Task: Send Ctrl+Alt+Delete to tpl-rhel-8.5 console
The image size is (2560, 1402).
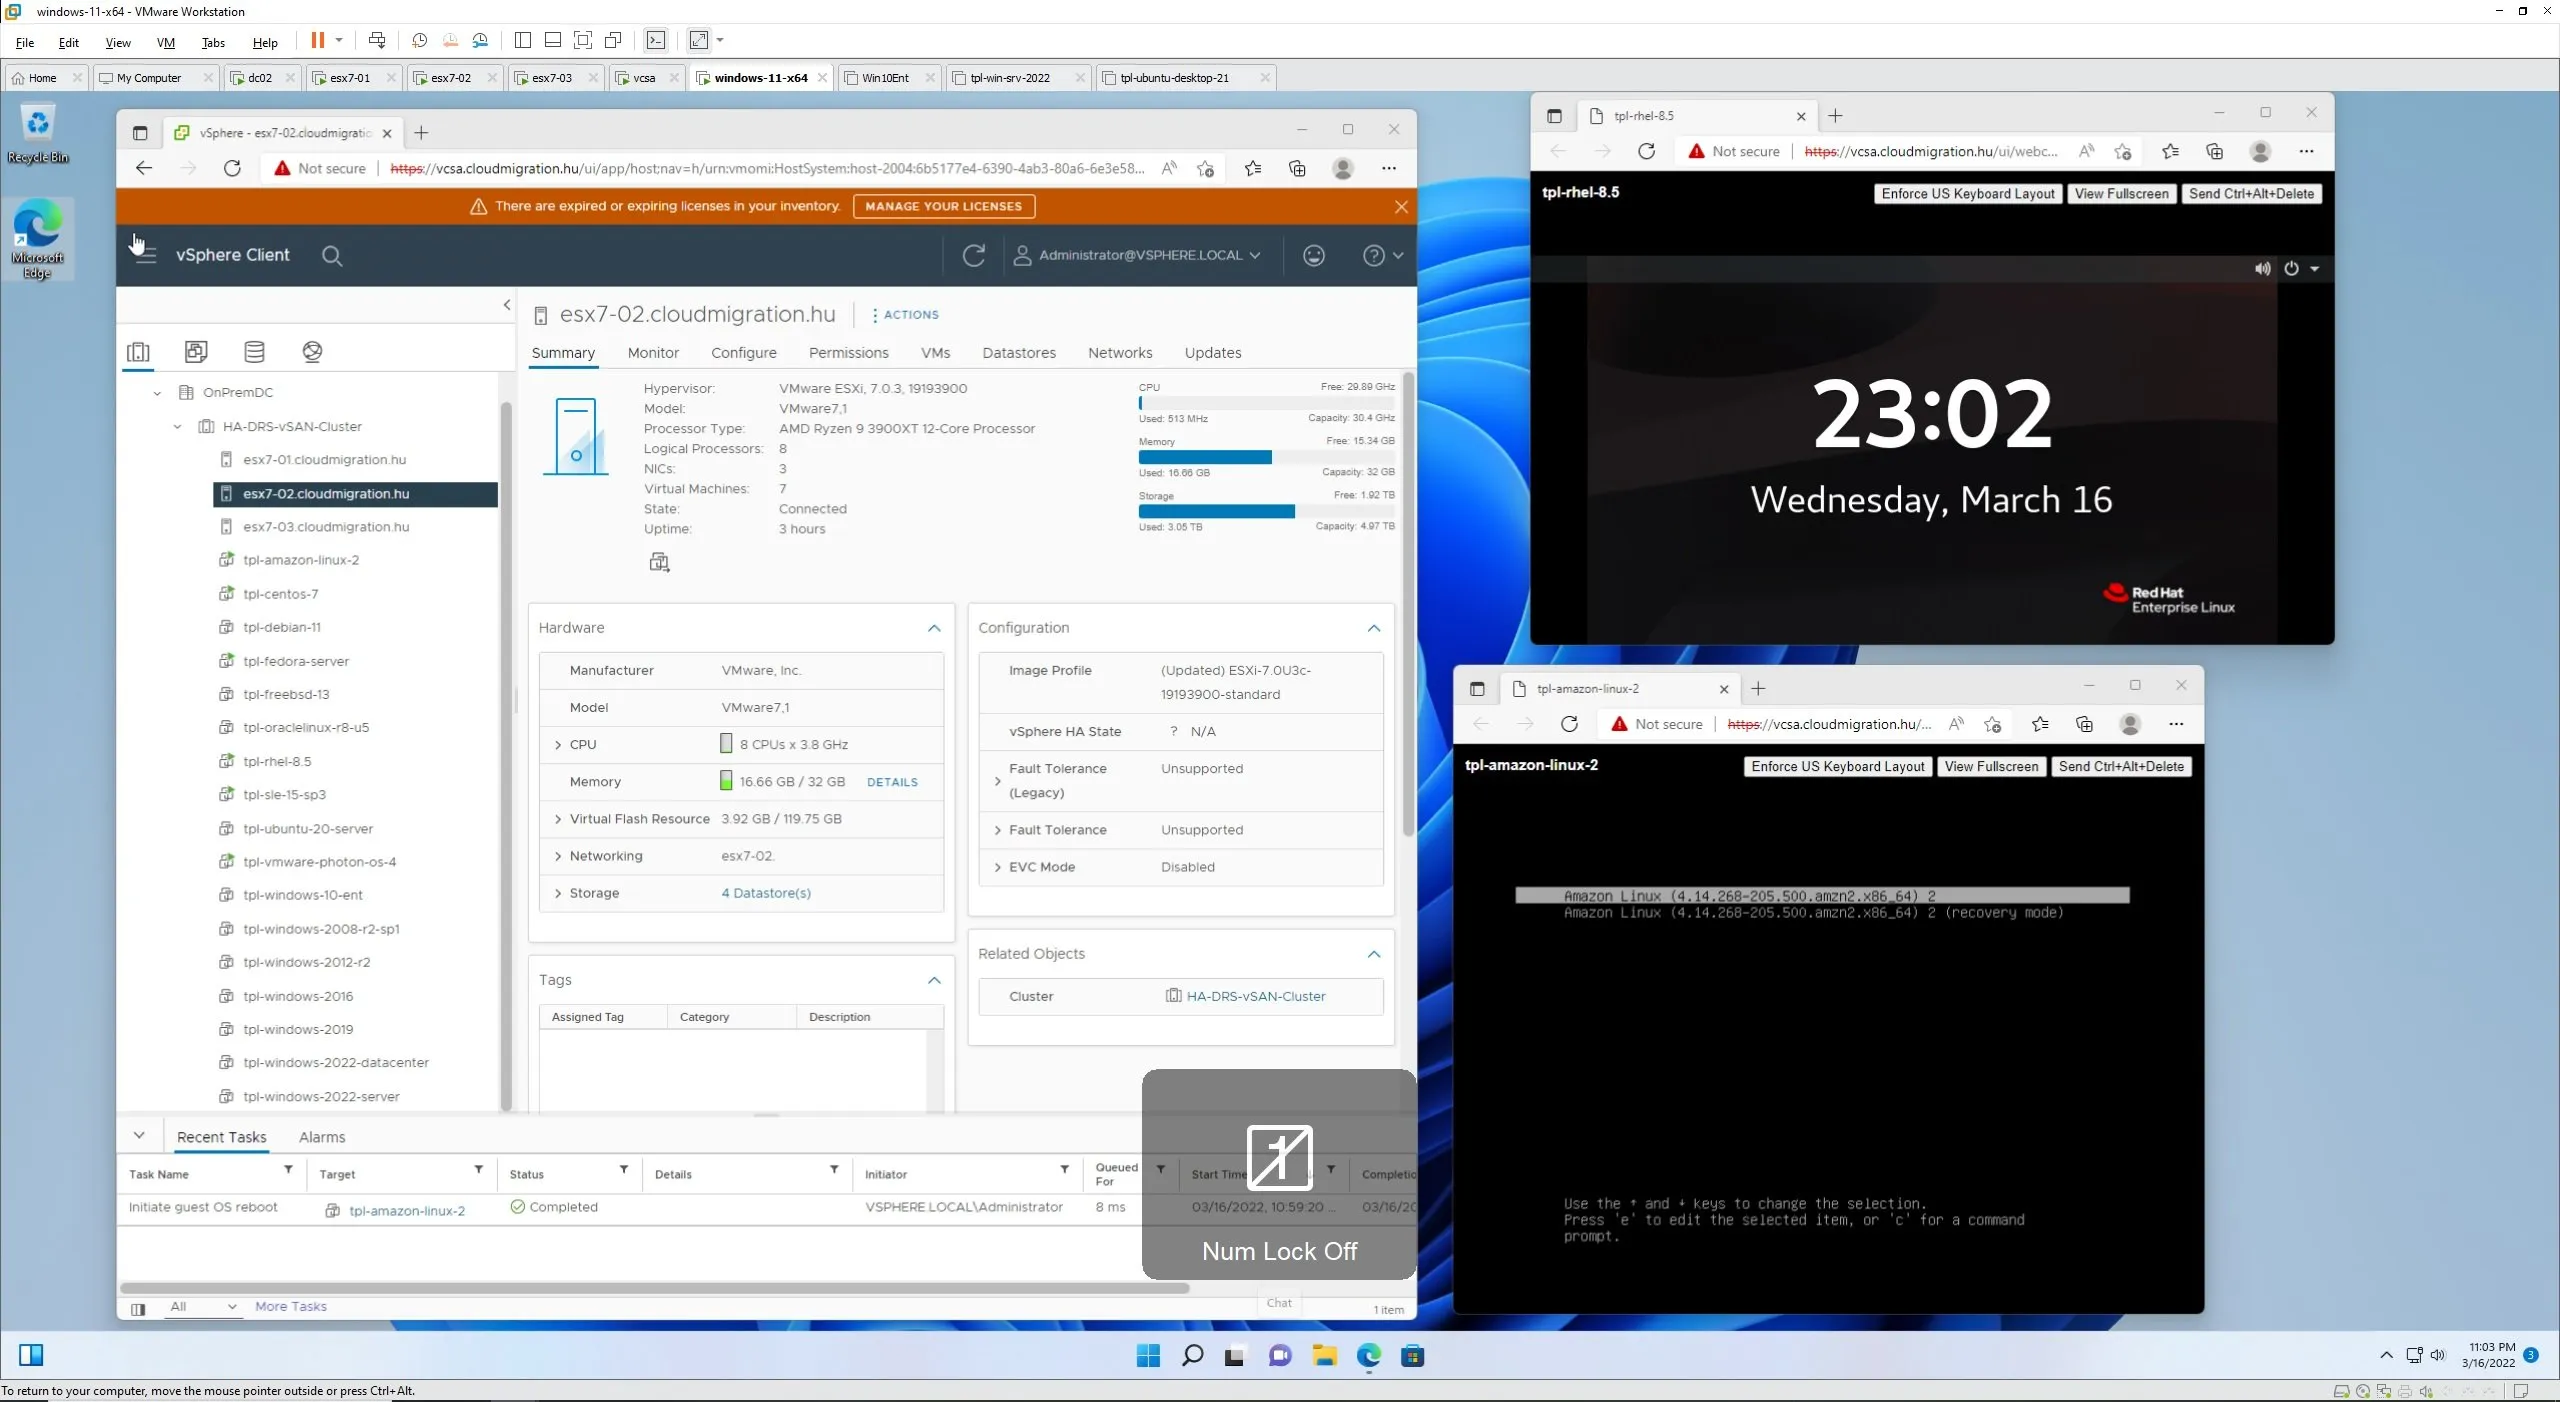Action: click(x=2251, y=194)
